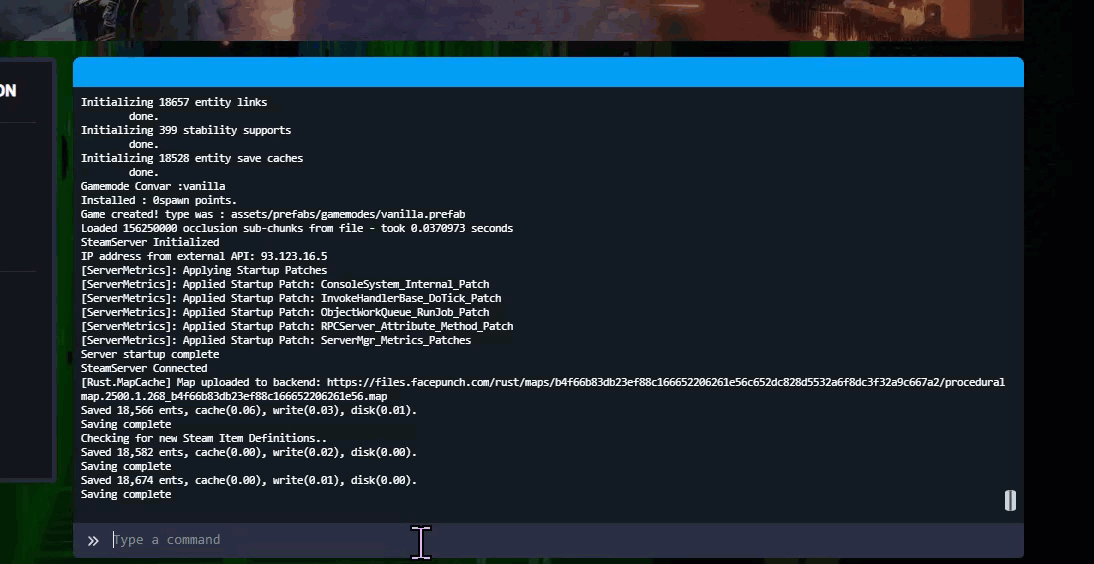1094x564 pixels.
Task: Click the 'Initializing 399 stability supports' line
Action: pyautogui.click(x=186, y=130)
